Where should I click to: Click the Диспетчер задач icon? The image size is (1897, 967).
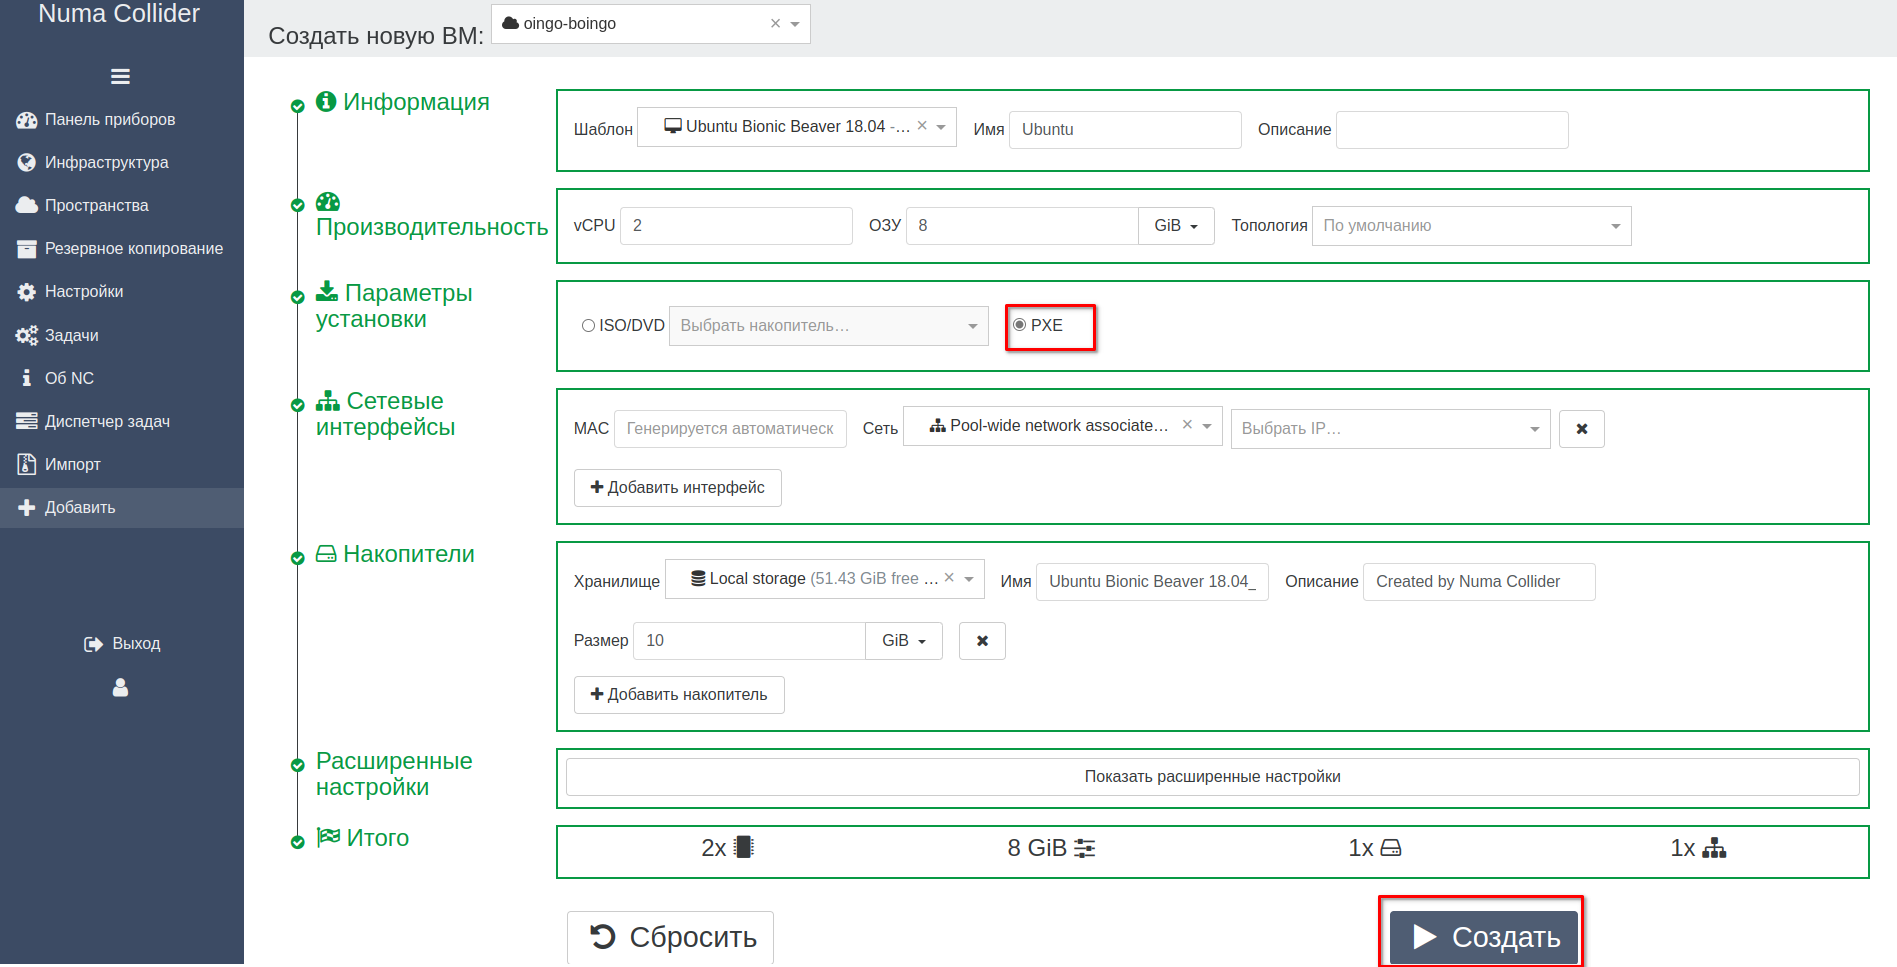coord(27,422)
